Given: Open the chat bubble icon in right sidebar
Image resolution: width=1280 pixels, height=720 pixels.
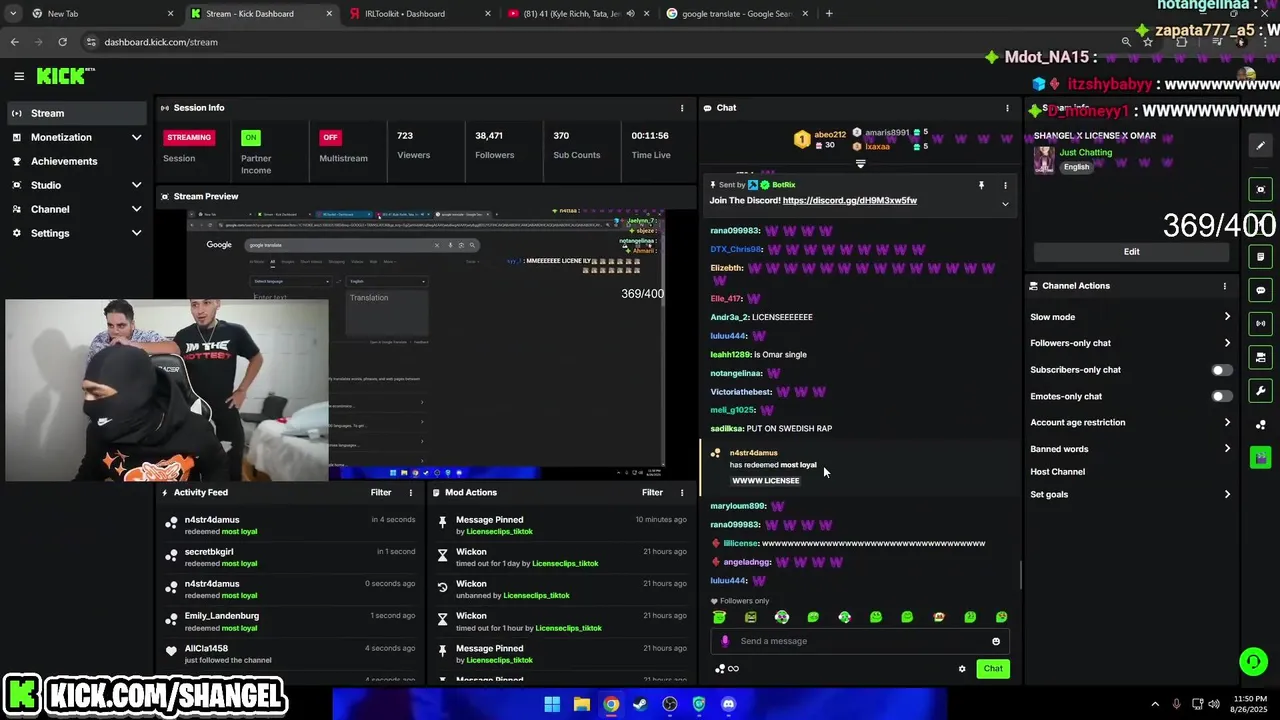Looking at the screenshot, I should (1260, 290).
